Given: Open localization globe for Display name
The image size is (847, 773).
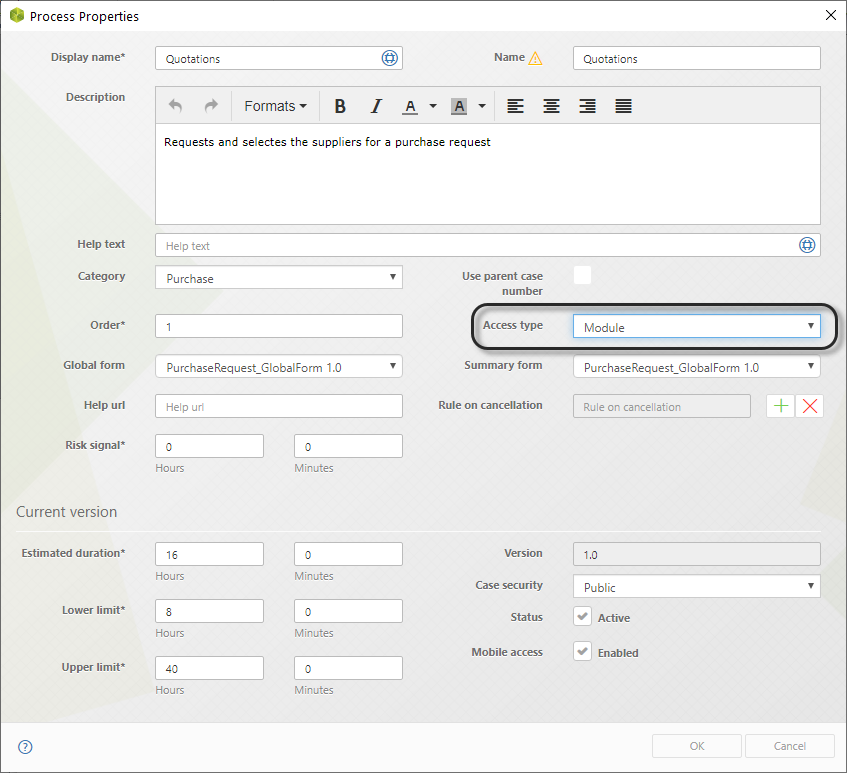Looking at the screenshot, I should pyautogui.click(x=389, y=58).
